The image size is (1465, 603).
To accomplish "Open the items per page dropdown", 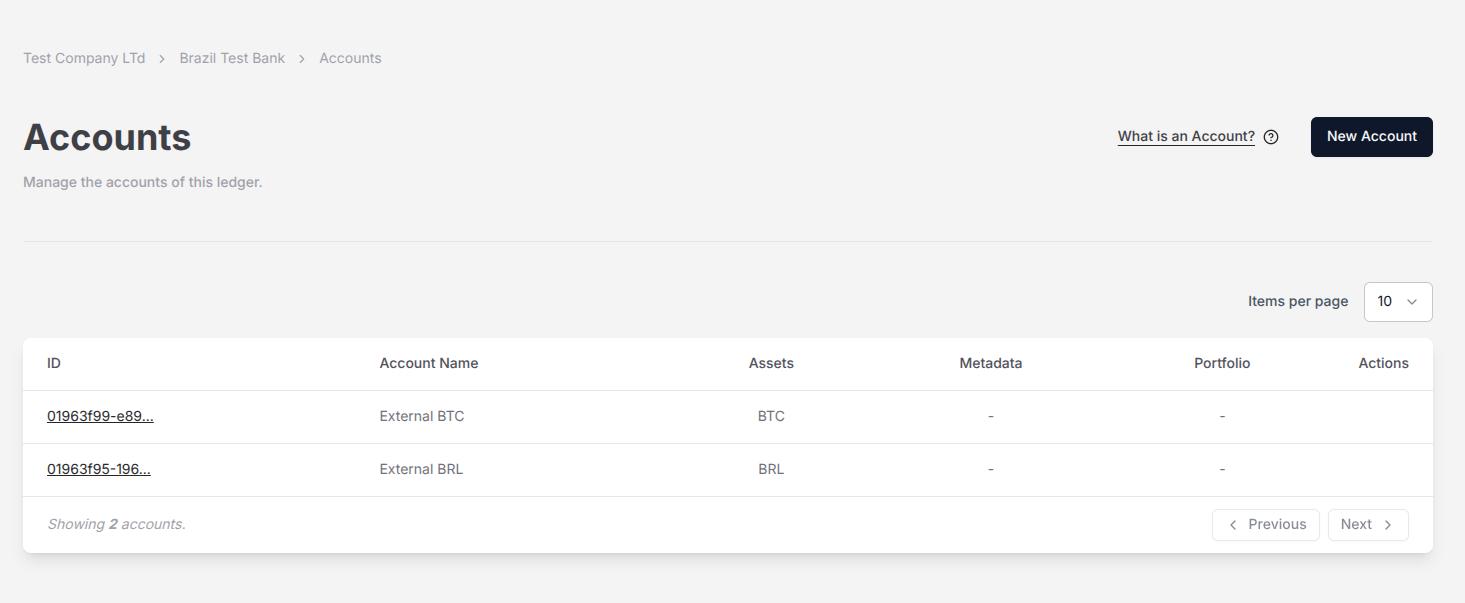I will click(1398, 302).
